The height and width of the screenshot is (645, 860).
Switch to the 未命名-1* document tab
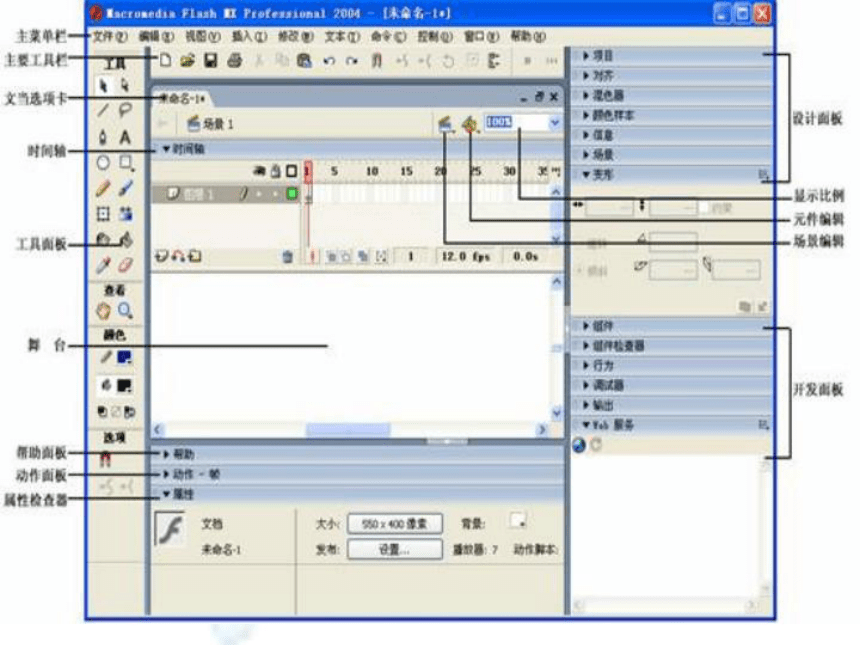[x=182, y=98]
